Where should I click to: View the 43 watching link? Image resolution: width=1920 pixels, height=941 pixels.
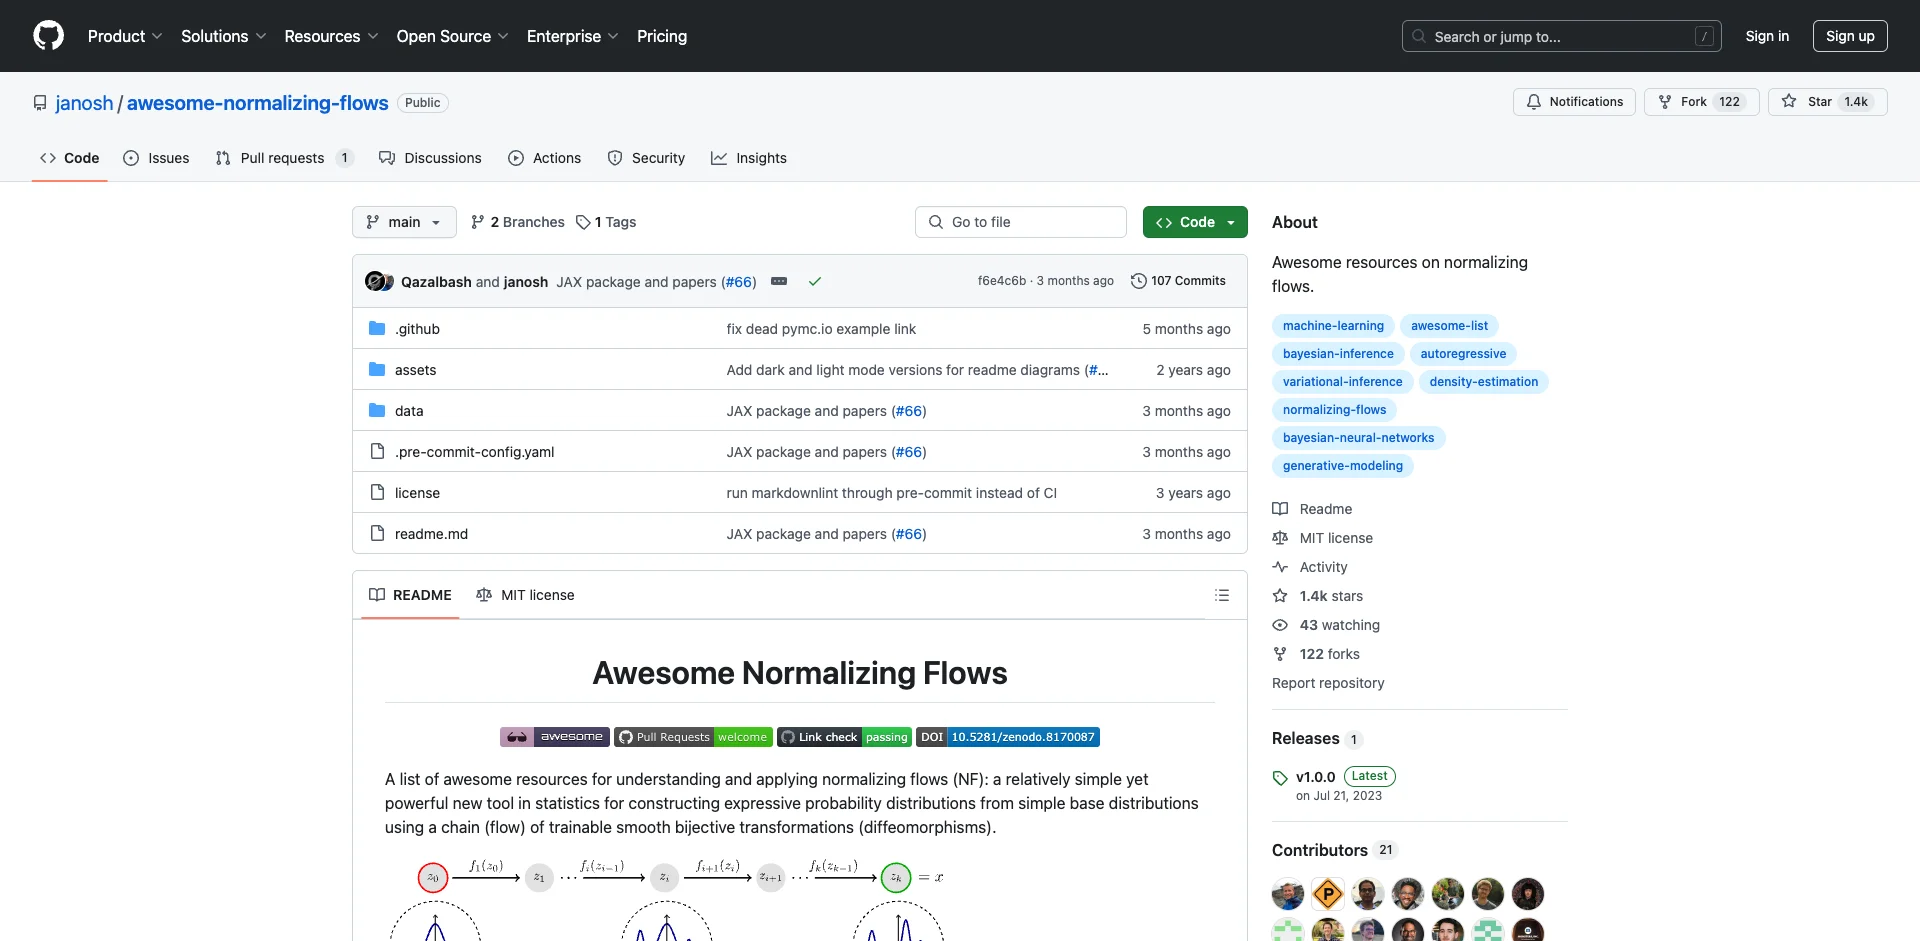(1327, 625)
